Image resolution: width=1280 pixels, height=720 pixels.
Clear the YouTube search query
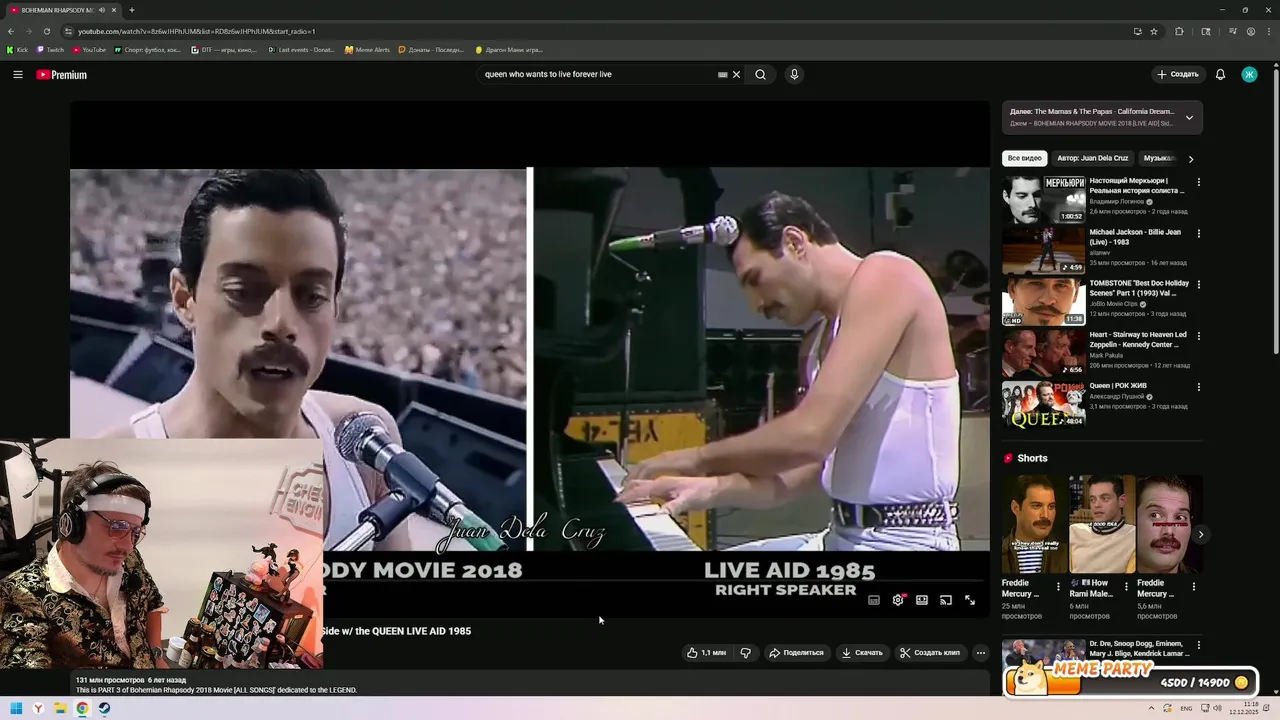[736, 74]
